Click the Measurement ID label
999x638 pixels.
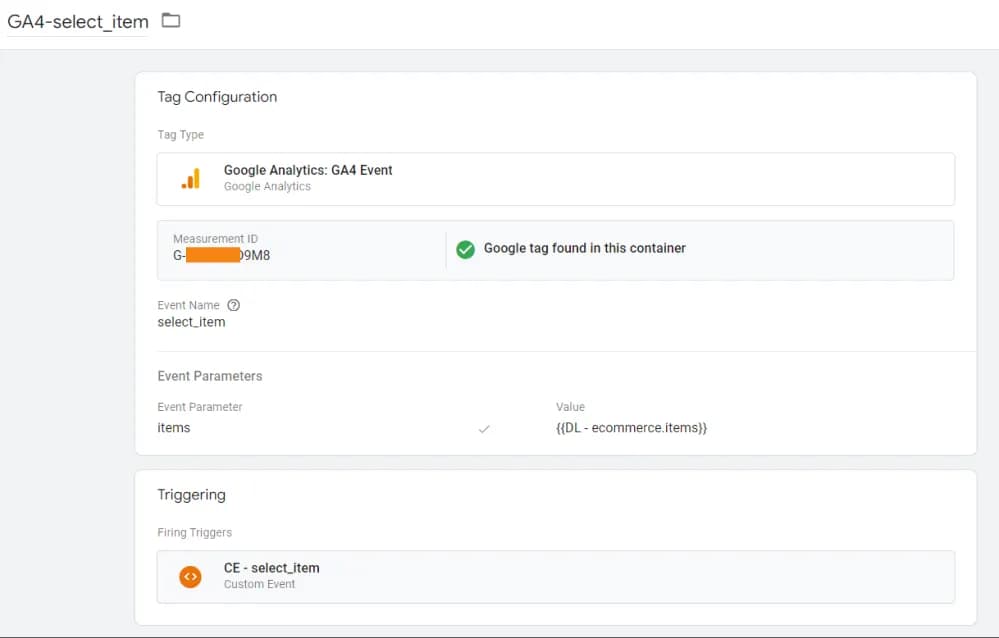(215, 238)
